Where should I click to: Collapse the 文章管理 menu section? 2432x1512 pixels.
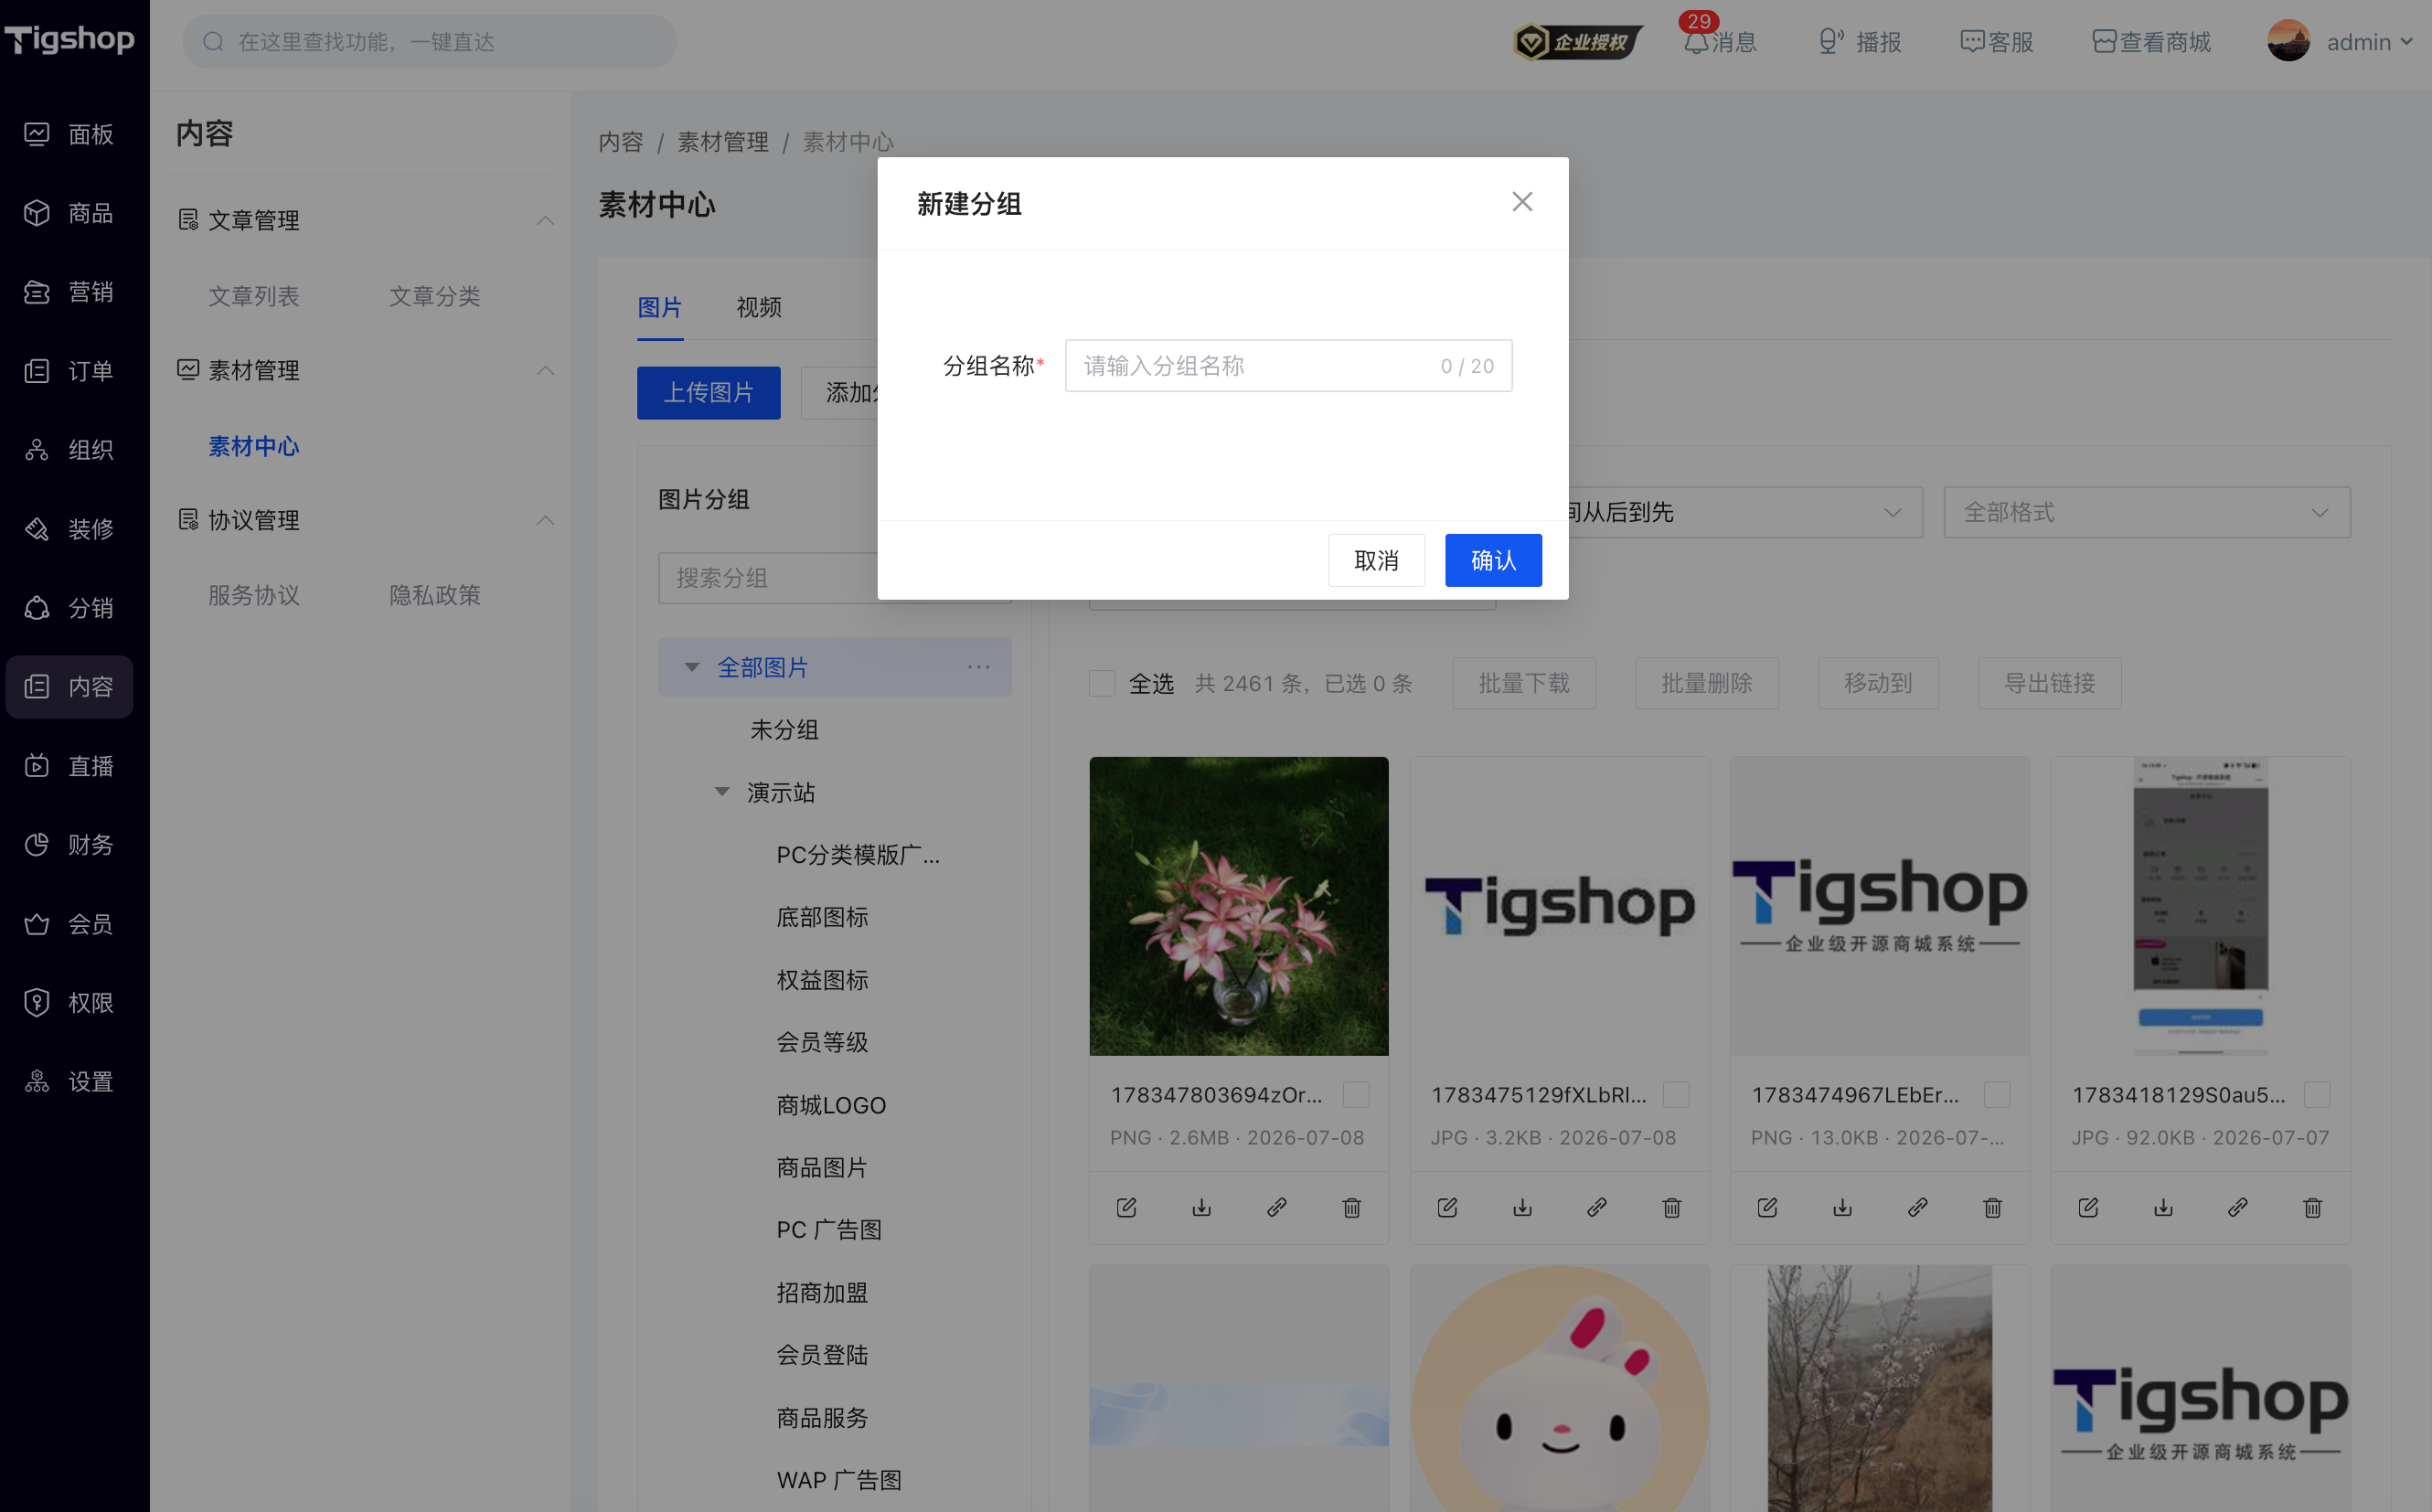[545, 220]
